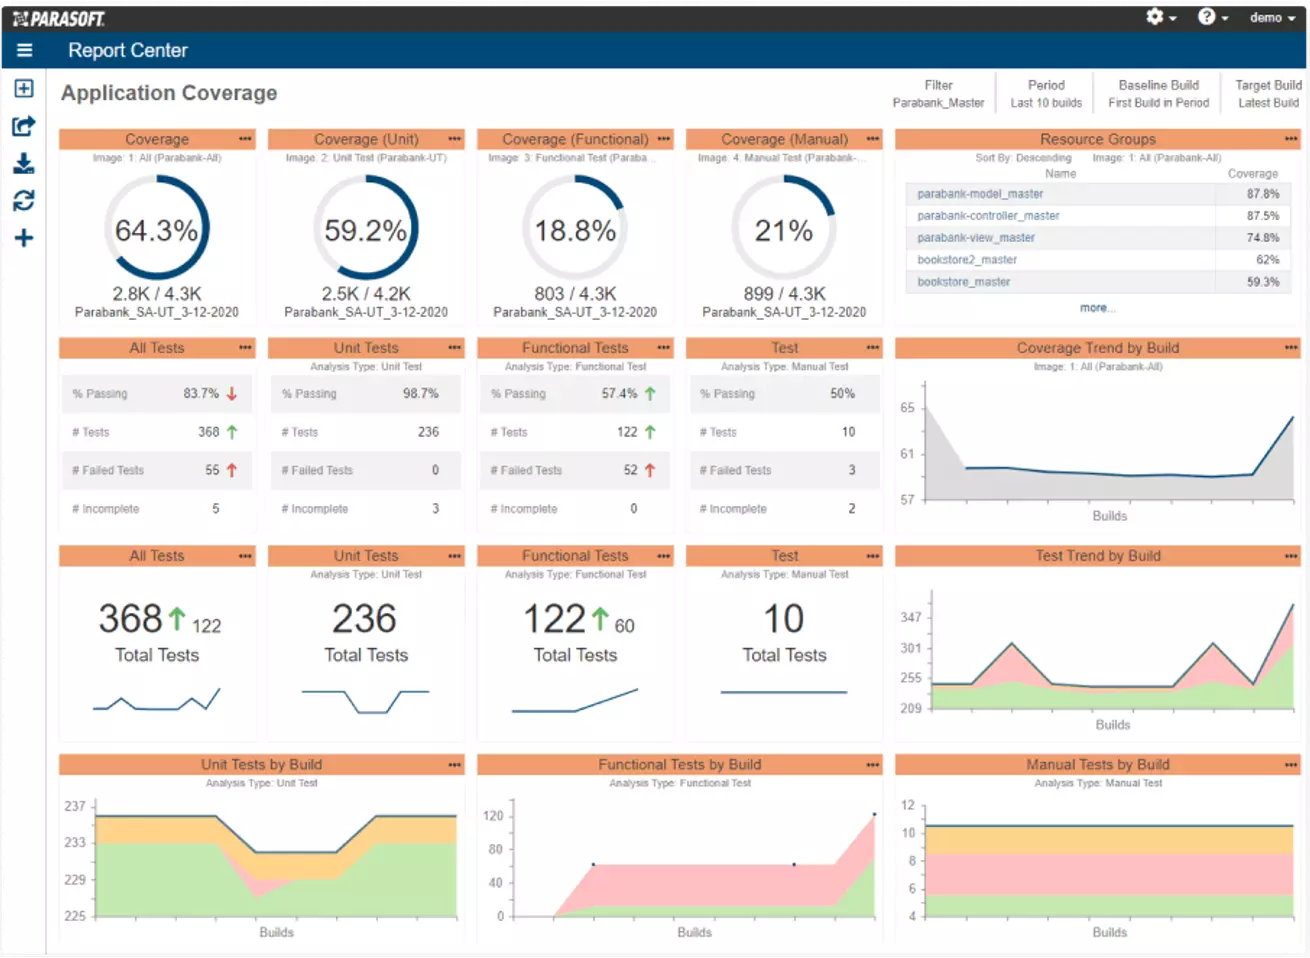Click the download report icon
1310x958 pixels.
pos(24,163)
